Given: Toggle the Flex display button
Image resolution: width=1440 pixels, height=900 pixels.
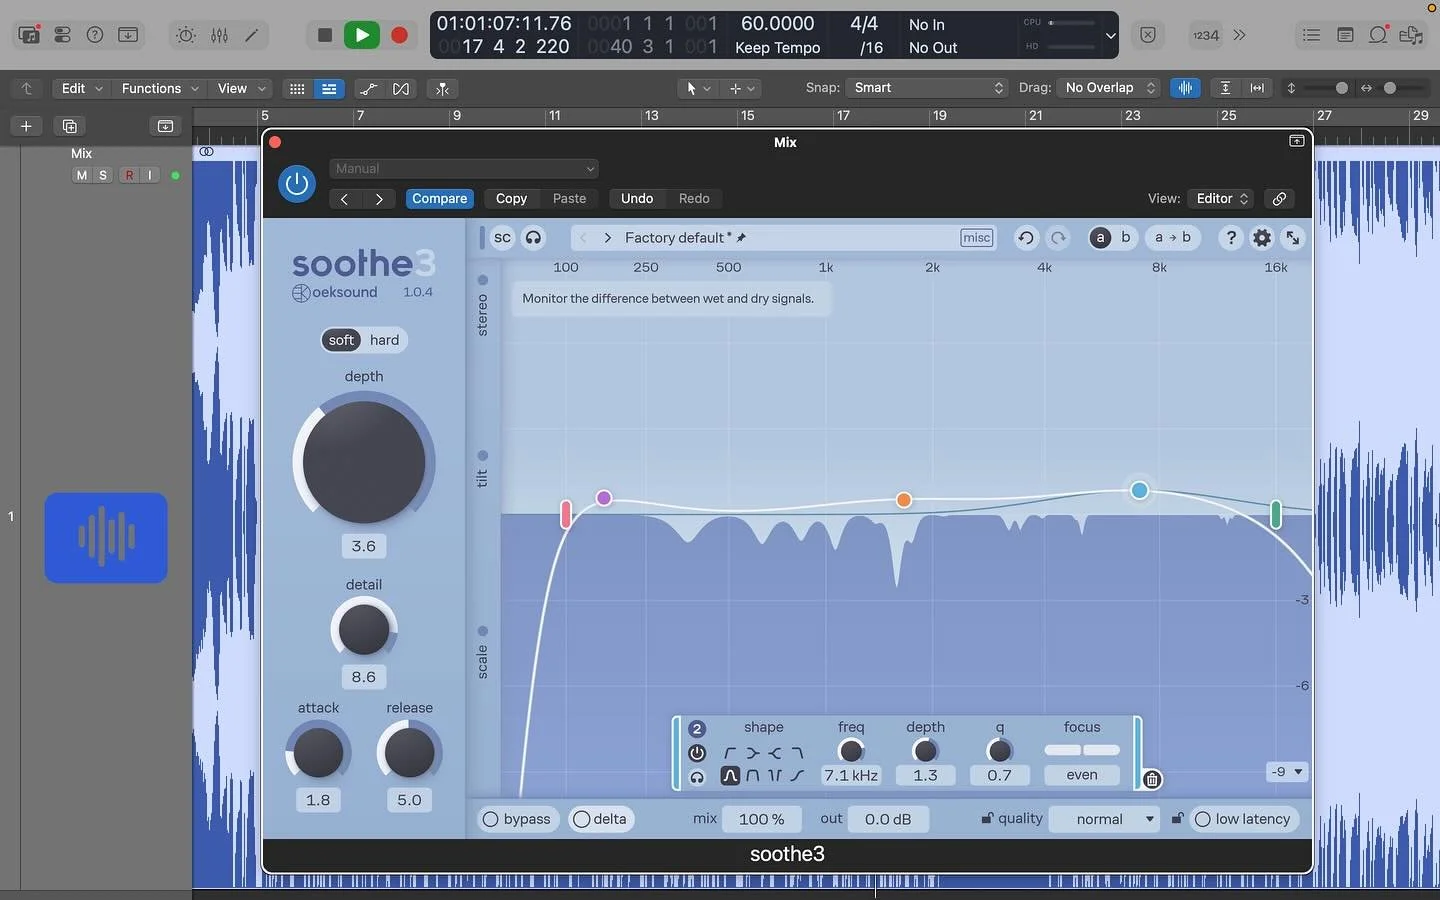Looking at the screenshot, I should tap(401, 89).
